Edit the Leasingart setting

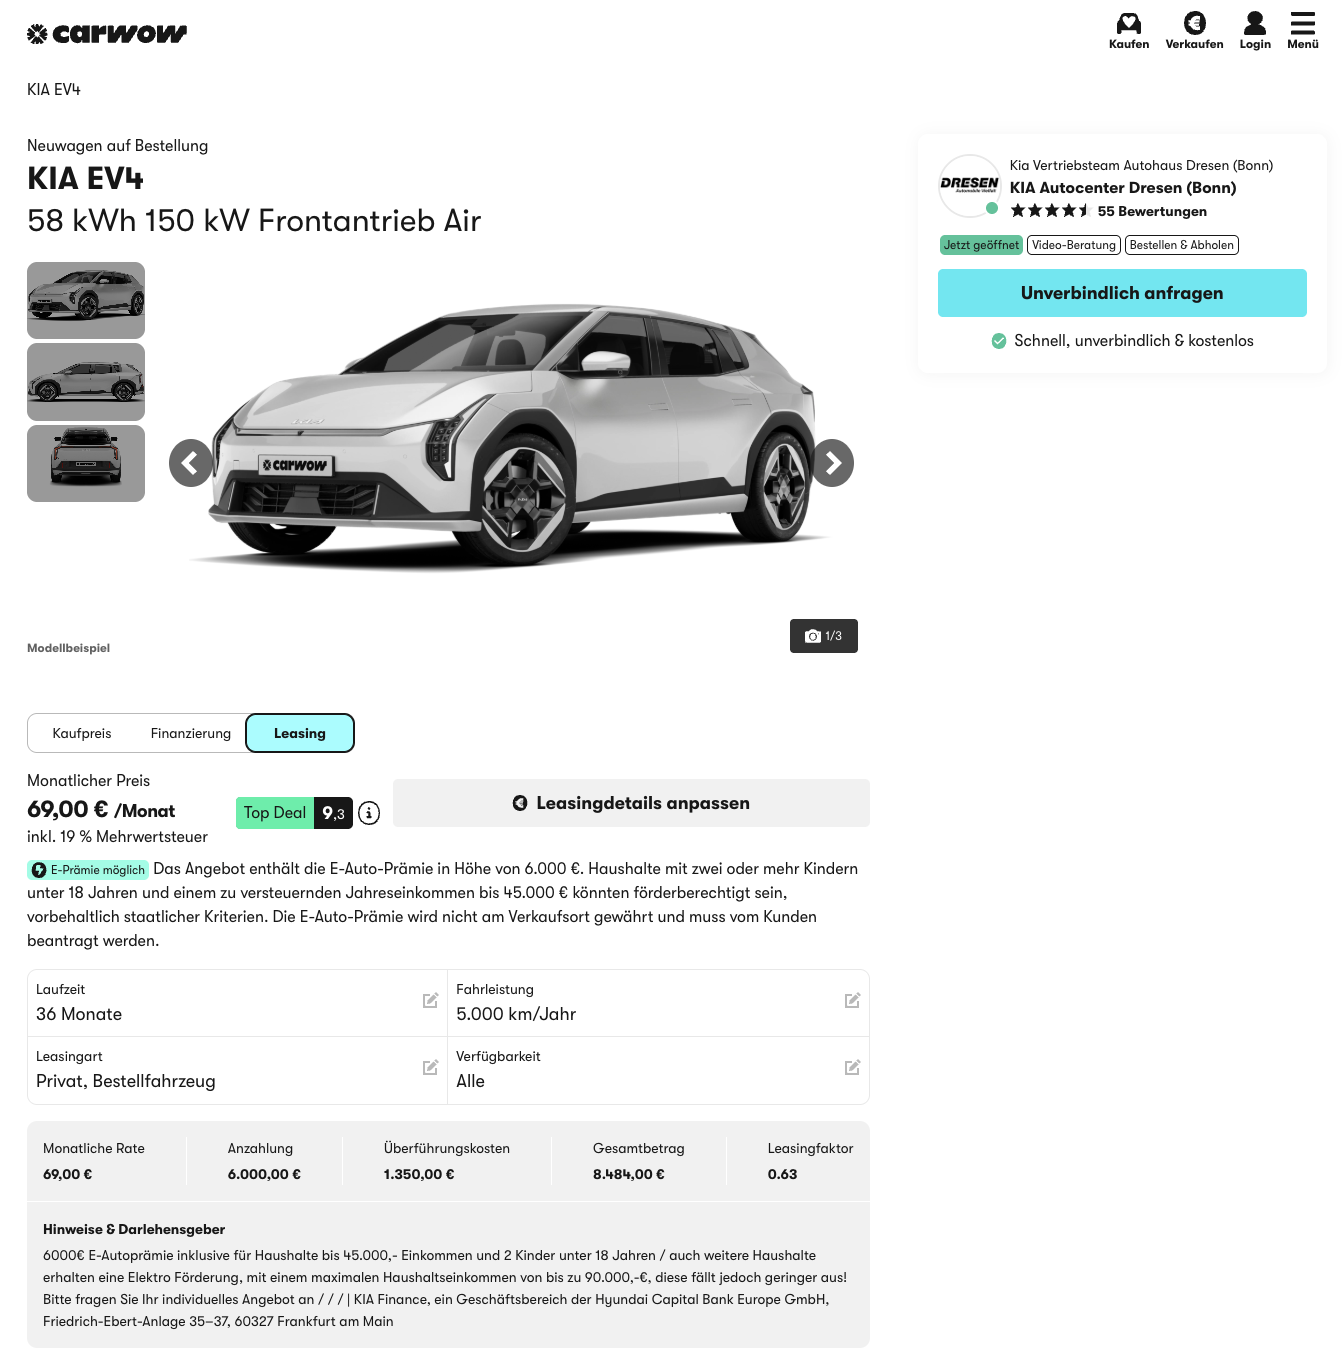237,1070
